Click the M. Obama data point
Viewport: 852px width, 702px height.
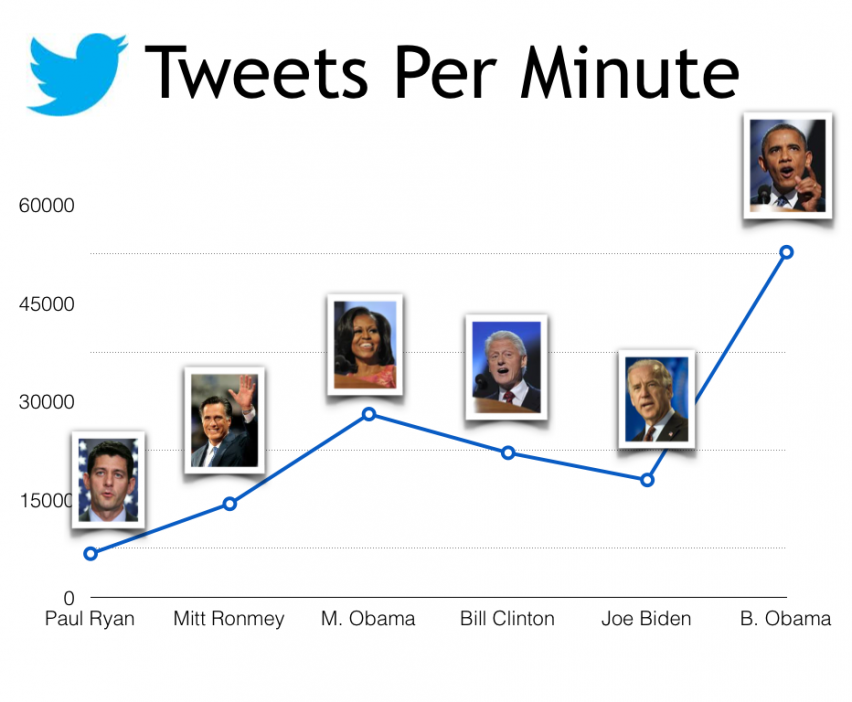click(x=368, y=413)
